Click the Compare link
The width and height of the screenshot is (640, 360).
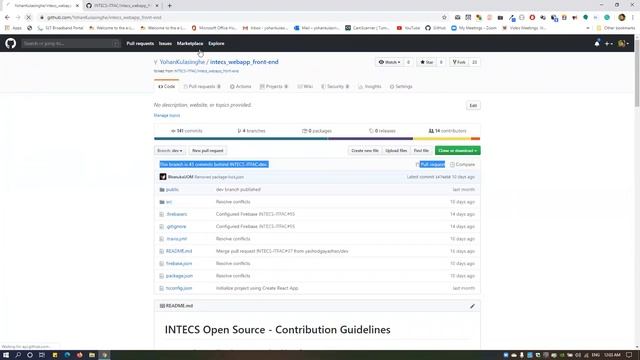point(462,164)
